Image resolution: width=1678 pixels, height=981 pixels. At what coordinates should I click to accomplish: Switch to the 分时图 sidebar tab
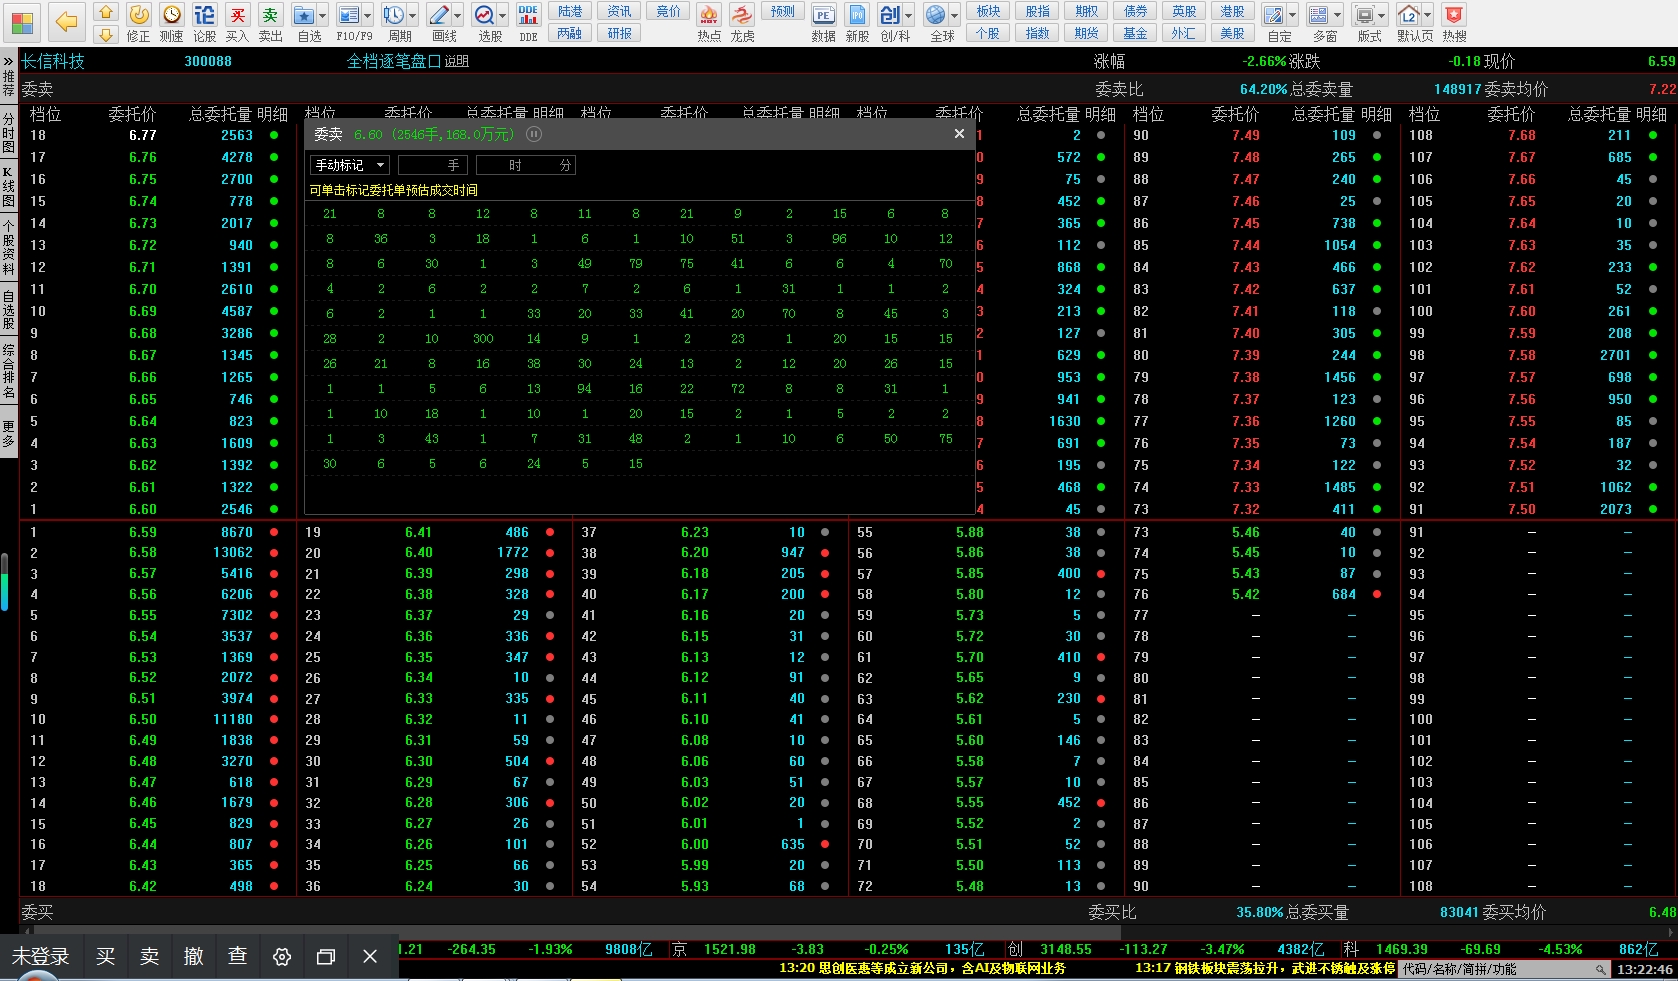(x=9, y=133)
